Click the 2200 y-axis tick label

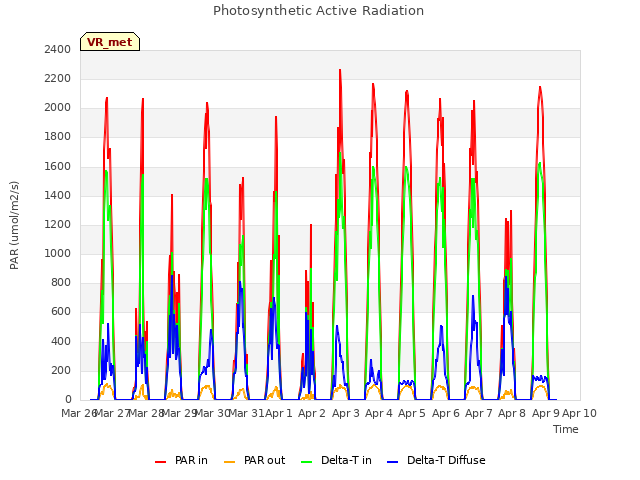pyautogui.click(x=58, y=78)
